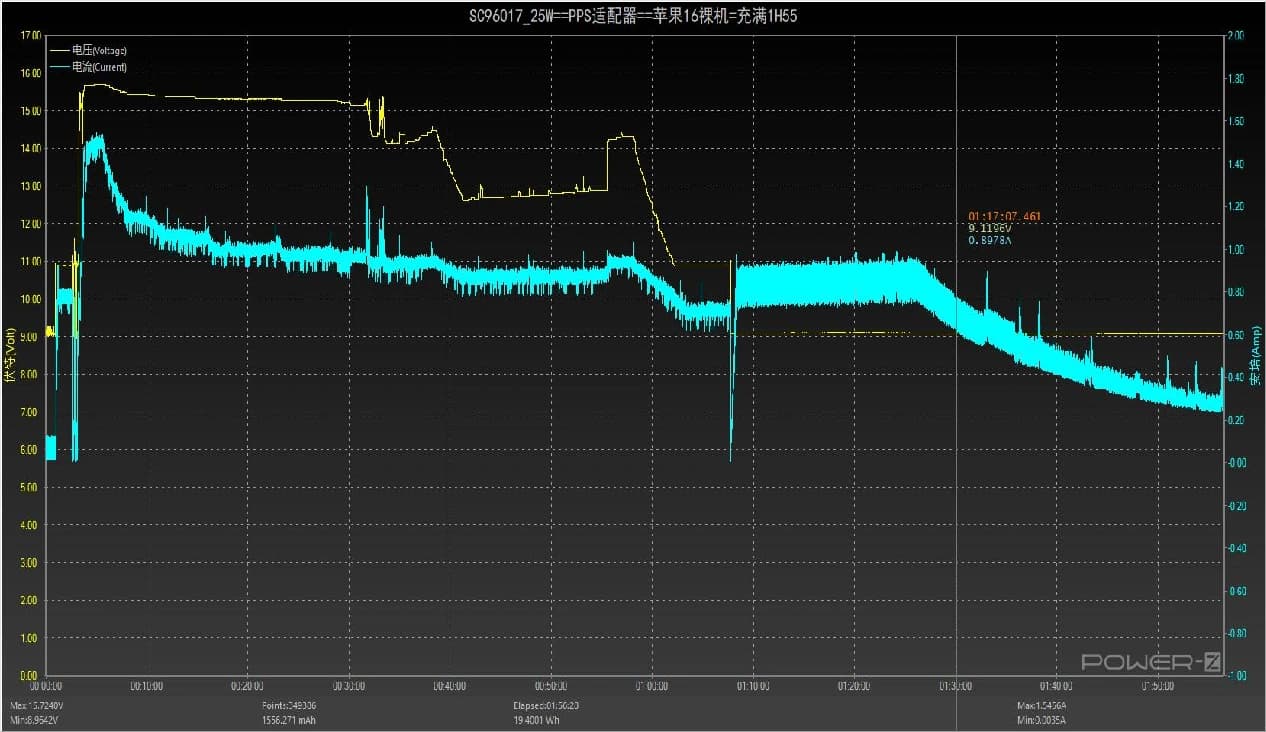
Task: Click the Elapsed time reading in the status bar
Action: pyautogui.click(x=546, y=706)
